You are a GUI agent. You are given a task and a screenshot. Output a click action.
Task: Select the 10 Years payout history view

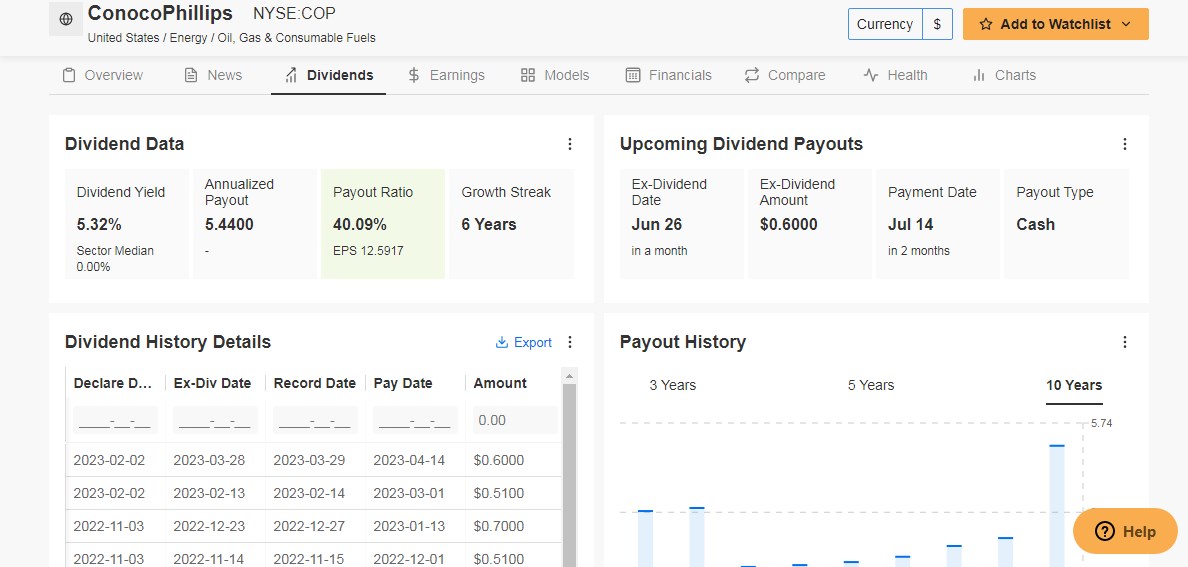[1074, 385]
